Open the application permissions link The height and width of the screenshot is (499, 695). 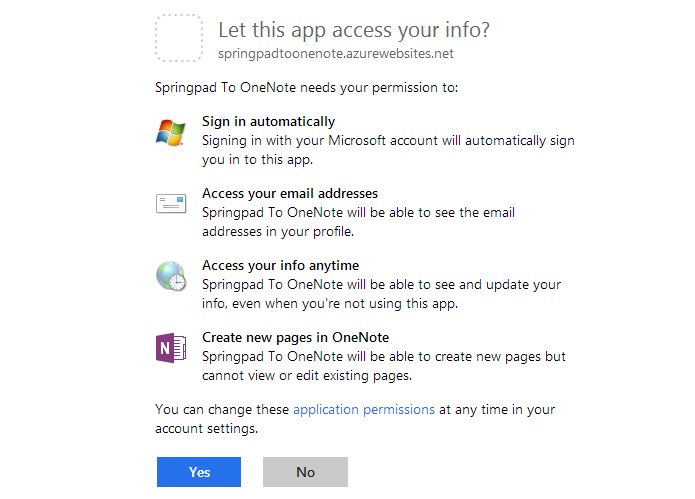(x=364, y=409)
